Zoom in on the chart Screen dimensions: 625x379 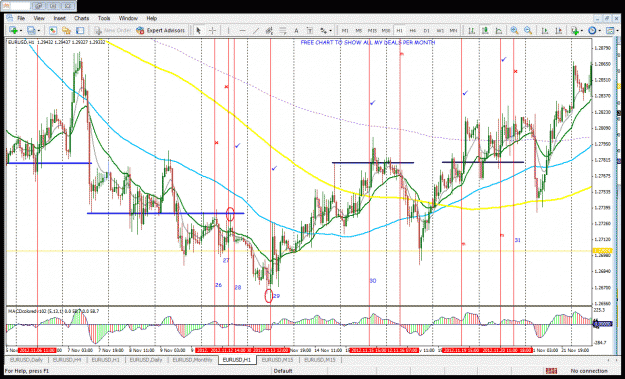point(514,30)
